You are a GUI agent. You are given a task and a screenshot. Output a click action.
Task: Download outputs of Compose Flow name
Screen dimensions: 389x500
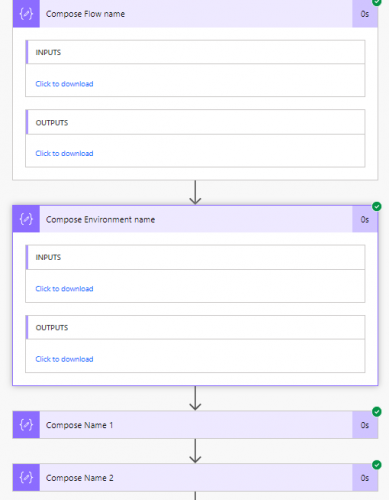[64, 153]
